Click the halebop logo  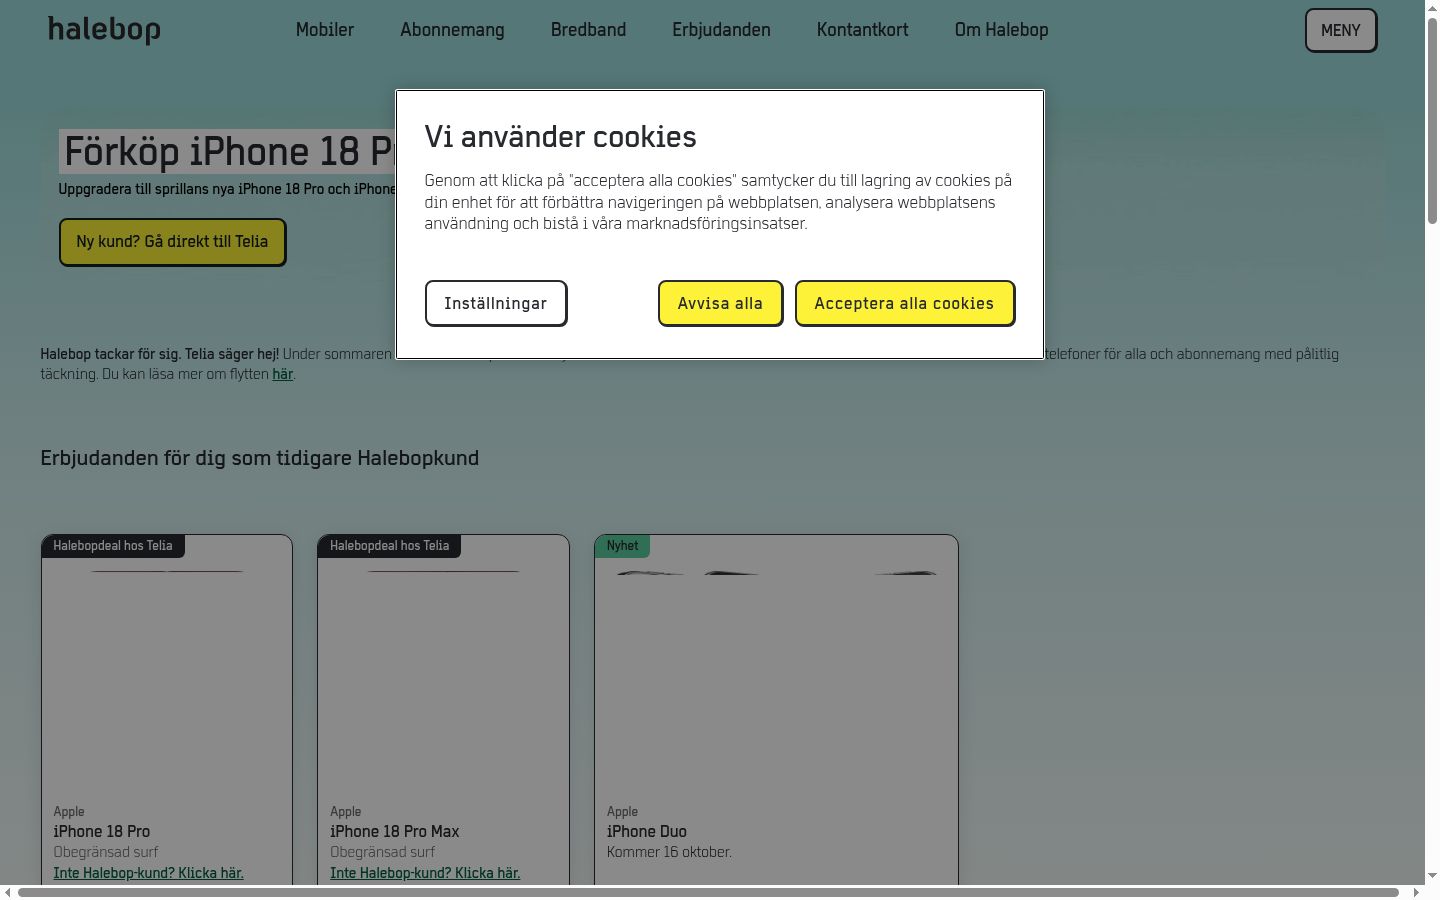coord(104,30)
